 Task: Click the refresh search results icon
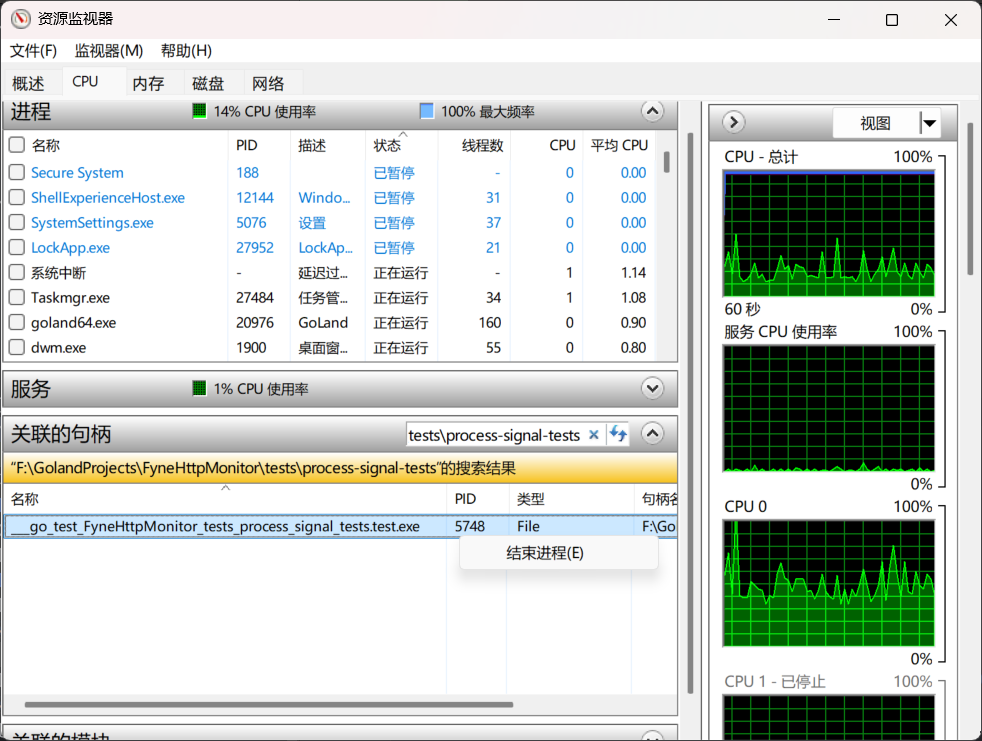(618, 434)
